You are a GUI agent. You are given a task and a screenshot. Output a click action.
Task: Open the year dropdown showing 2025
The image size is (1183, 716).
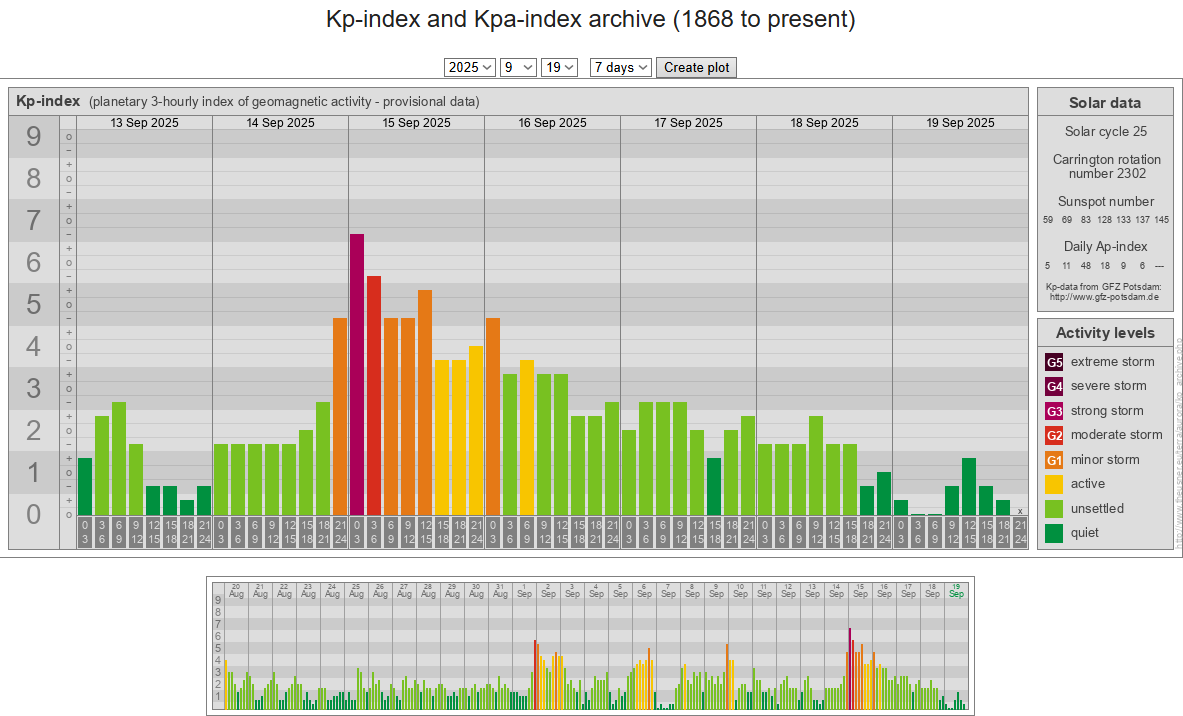[x=470, y=67]
